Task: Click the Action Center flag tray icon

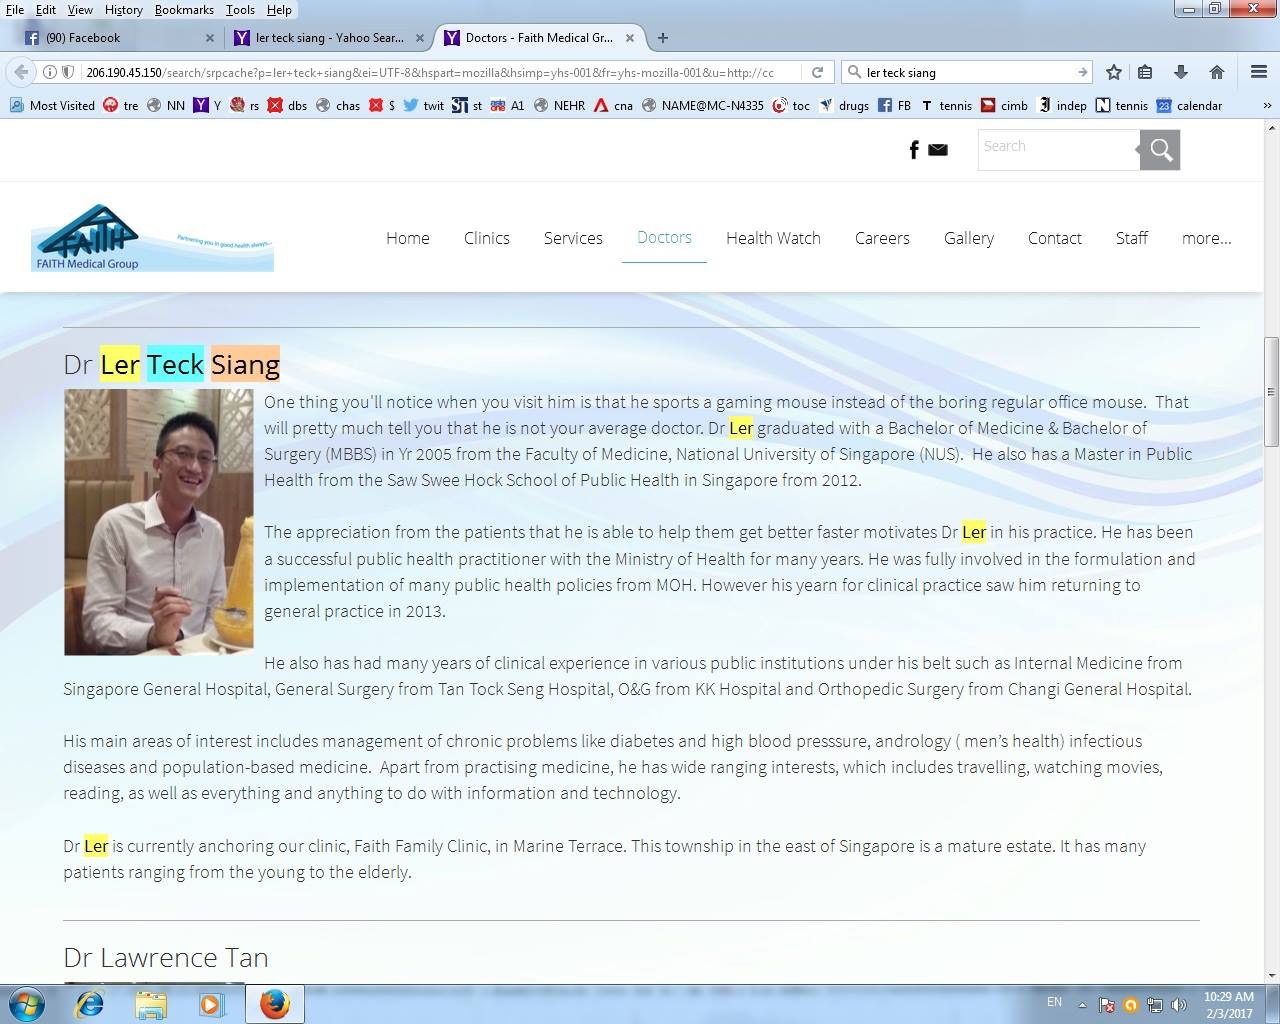Action: coord(1107,1005)
